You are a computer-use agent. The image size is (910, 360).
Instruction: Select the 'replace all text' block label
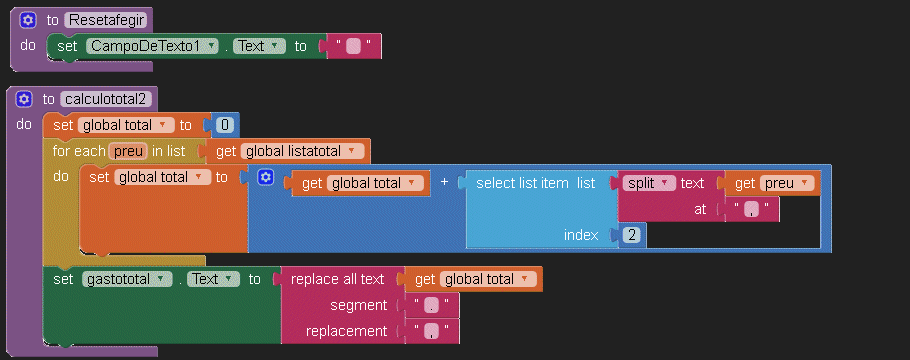(x=338, y=279)
